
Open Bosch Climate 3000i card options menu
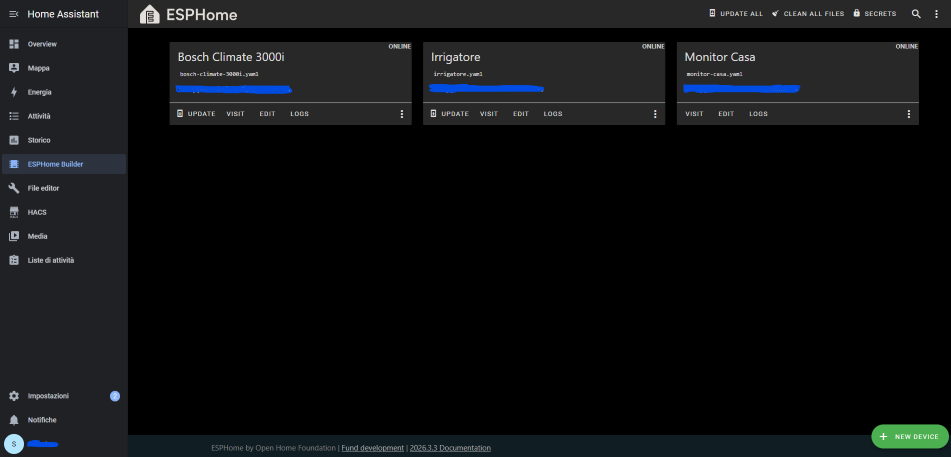coord(402,114)
